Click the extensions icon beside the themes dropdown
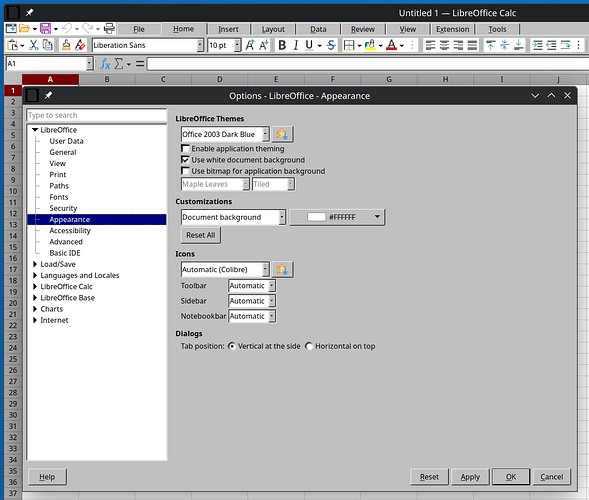Image resolution: width=589 pixels, height=500 pixels. click(x=282, y=134)
